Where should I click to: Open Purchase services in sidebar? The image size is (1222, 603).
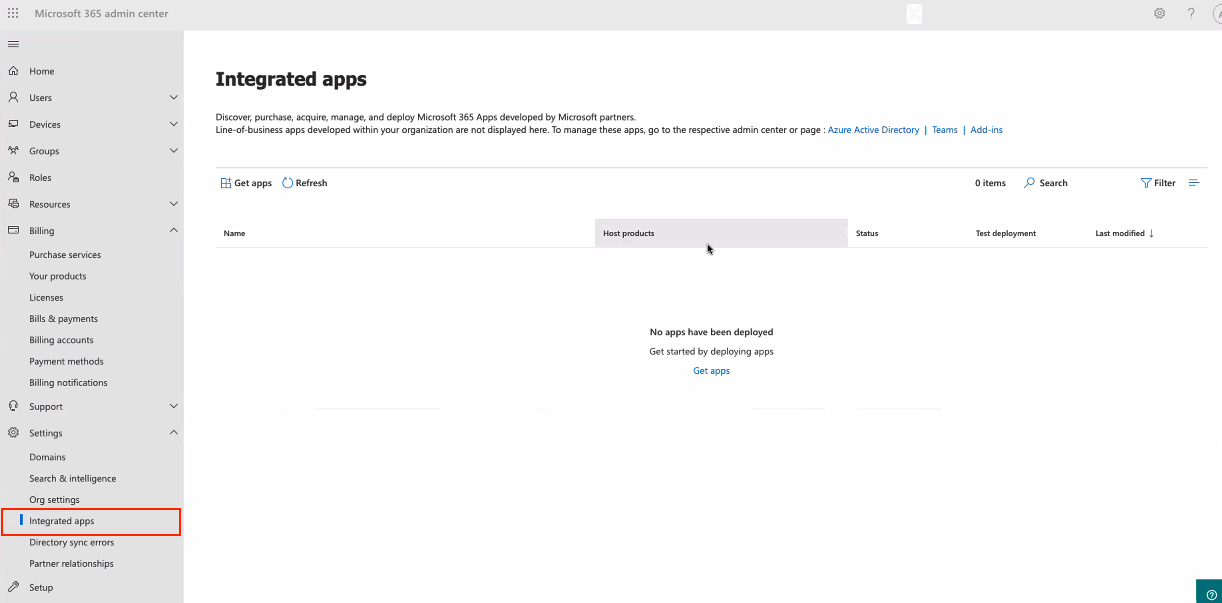pos(65,255)
